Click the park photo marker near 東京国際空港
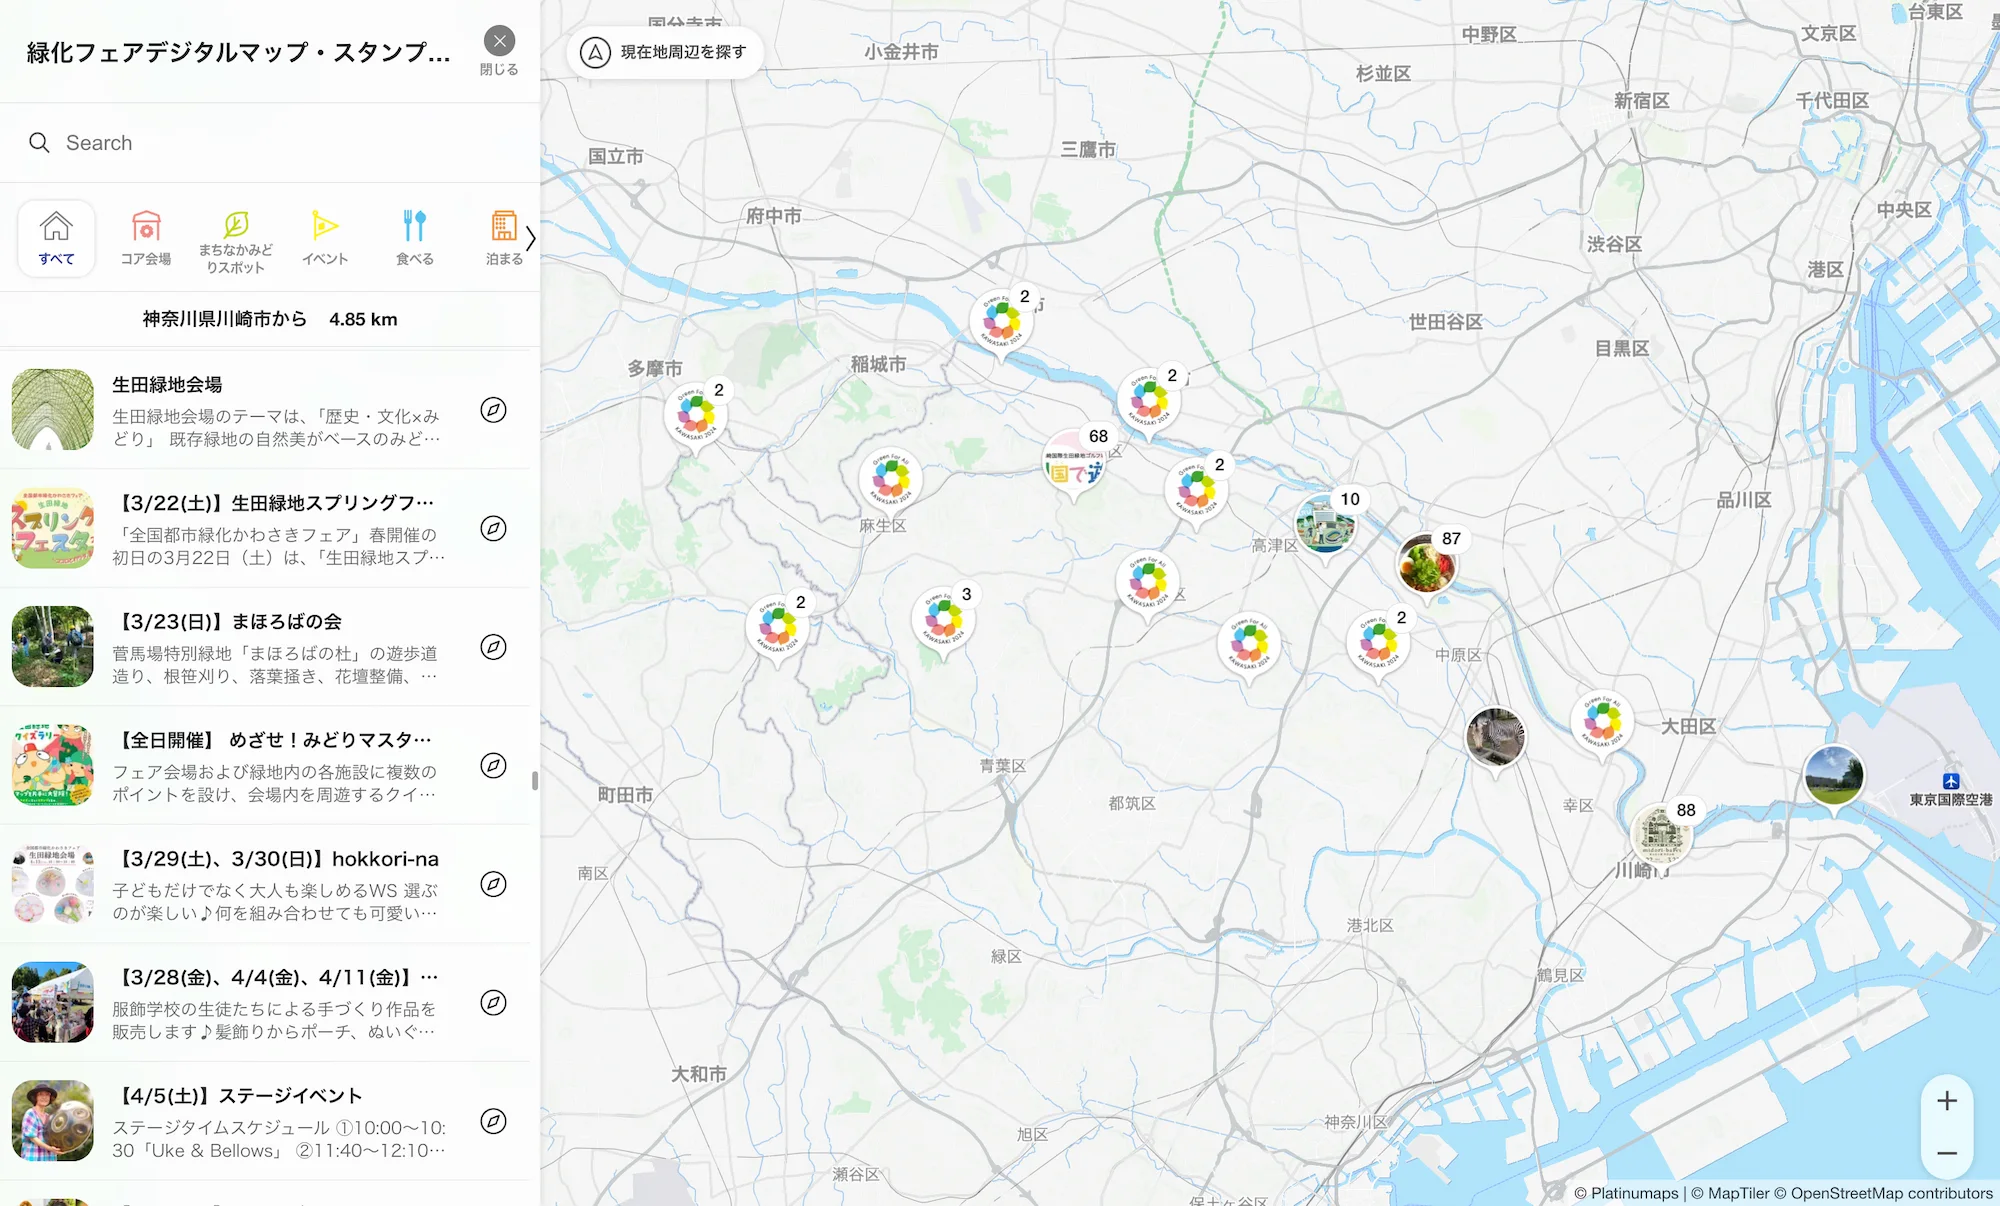This screenshot has width=2000, height=1206. [1834, 776]
